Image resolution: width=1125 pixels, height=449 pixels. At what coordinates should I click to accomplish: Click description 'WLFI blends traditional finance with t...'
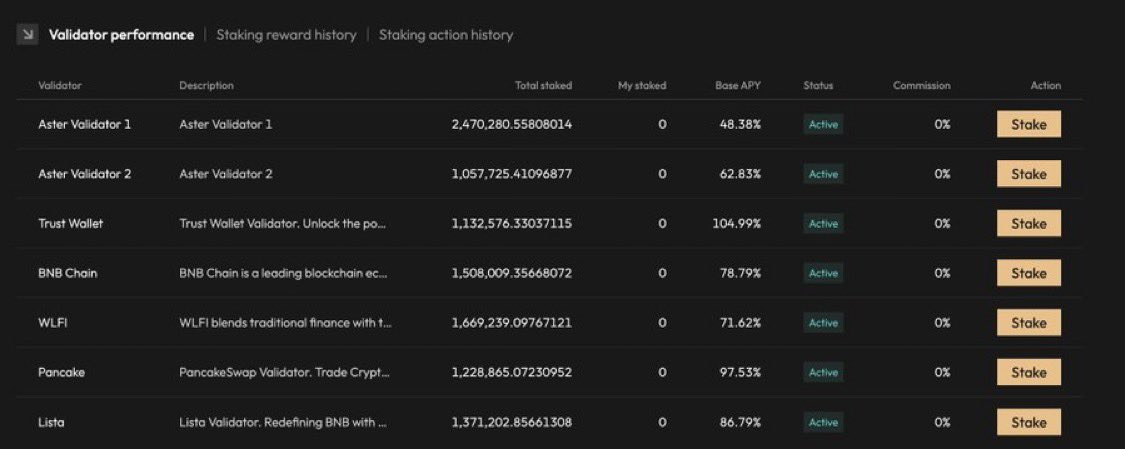click(286, 323)
